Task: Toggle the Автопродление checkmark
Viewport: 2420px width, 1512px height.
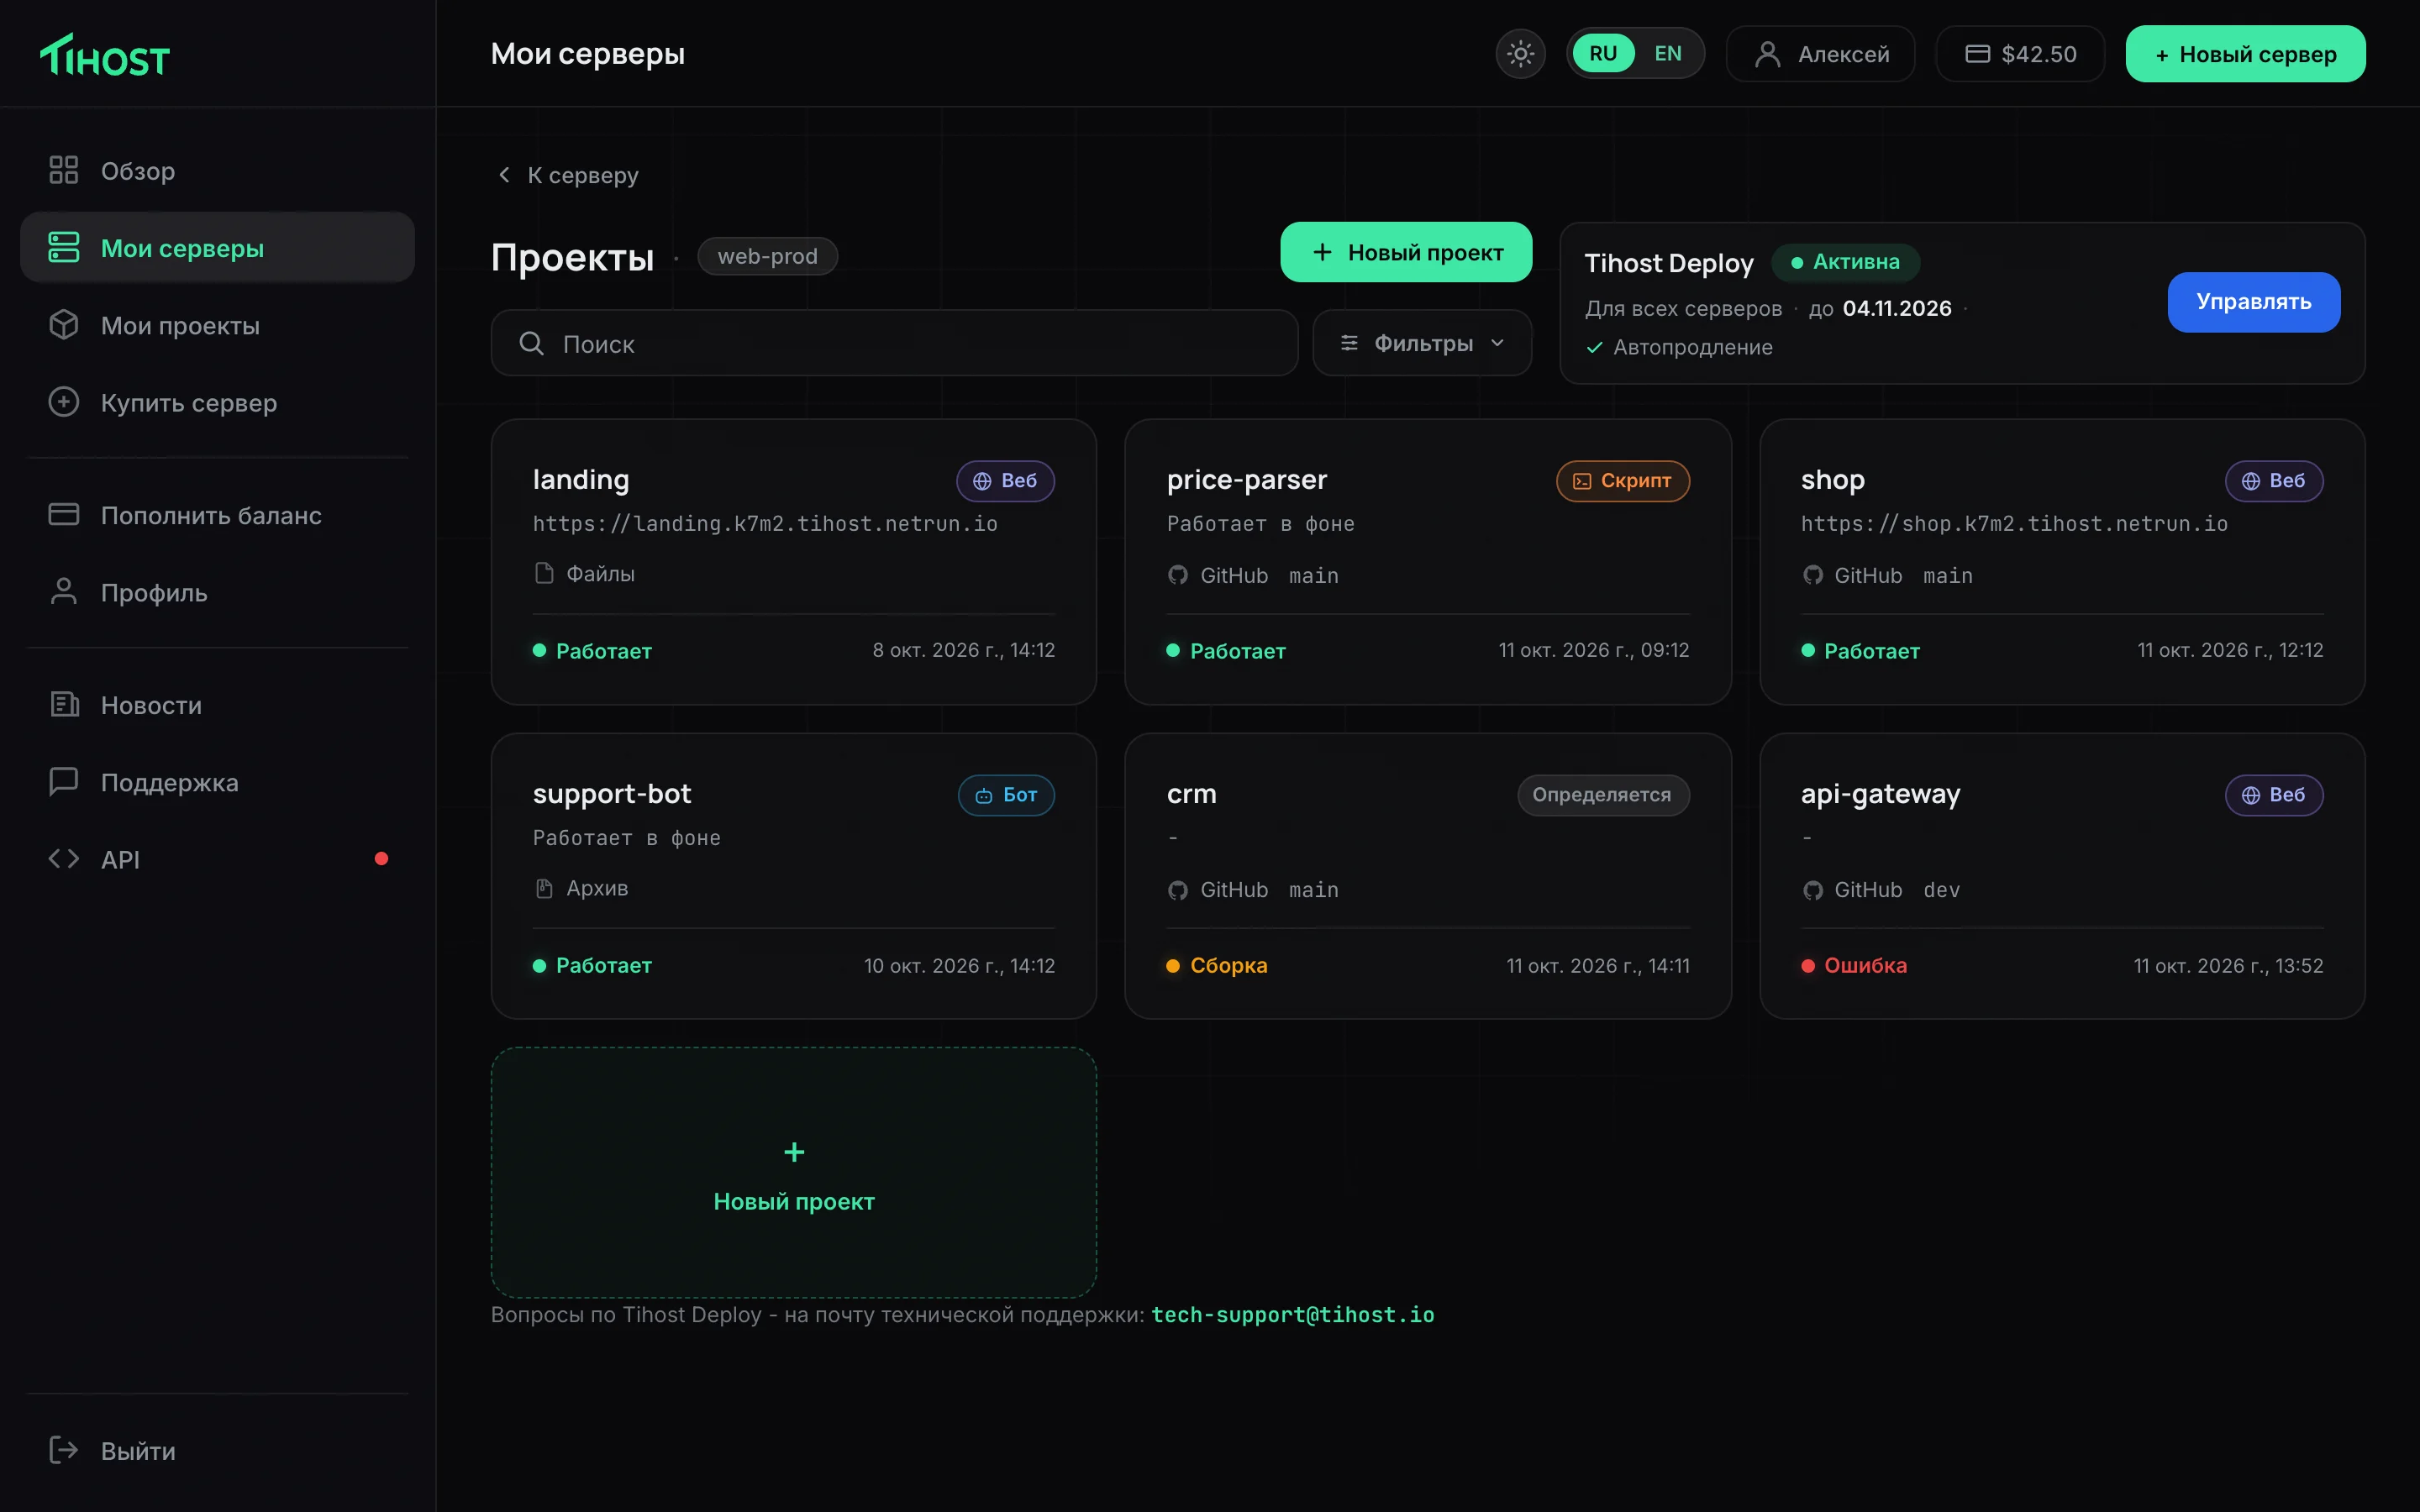Action: [x=1595, y=347]
